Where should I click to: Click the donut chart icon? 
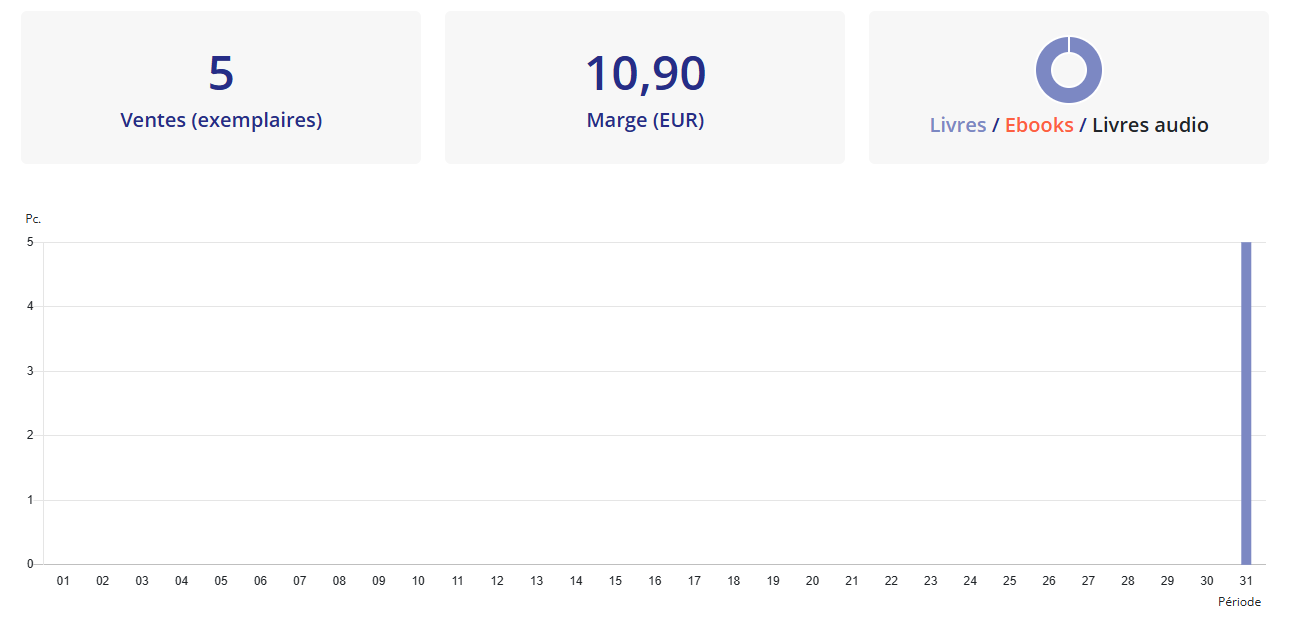[x=1069, y=71]
